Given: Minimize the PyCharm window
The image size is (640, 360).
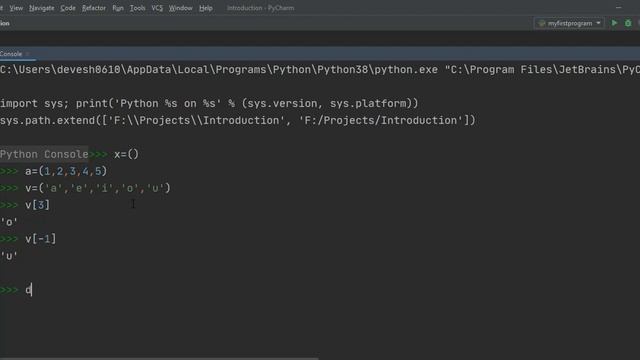Looking at the screenshot, I should click(x=619, y=7).
